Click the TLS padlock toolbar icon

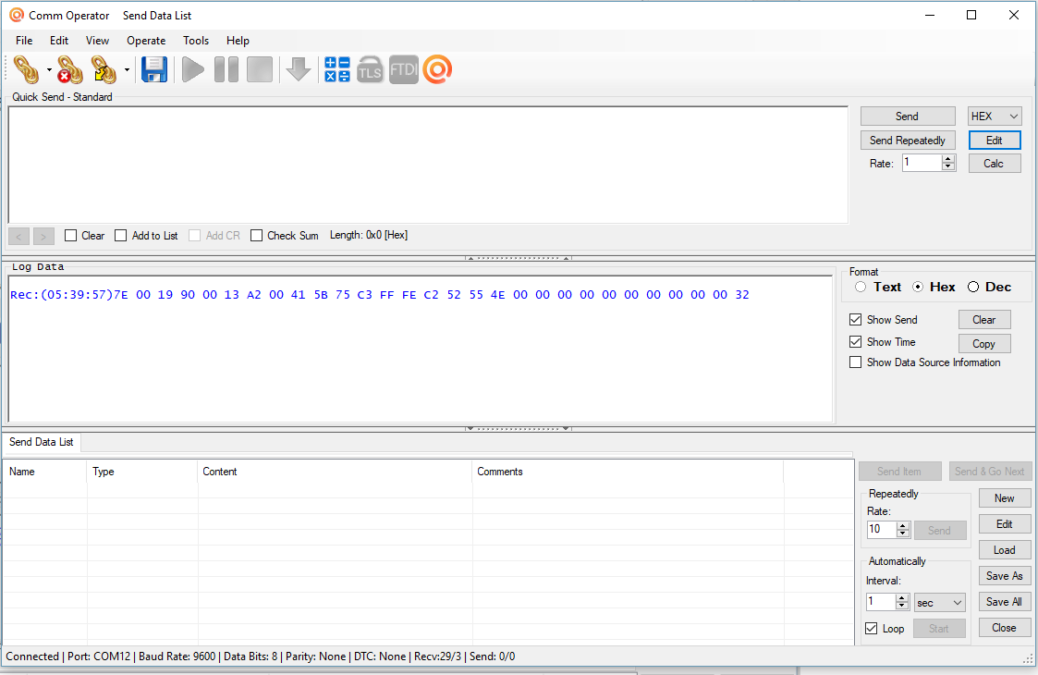pyautogui.click(x=370, y=70)
